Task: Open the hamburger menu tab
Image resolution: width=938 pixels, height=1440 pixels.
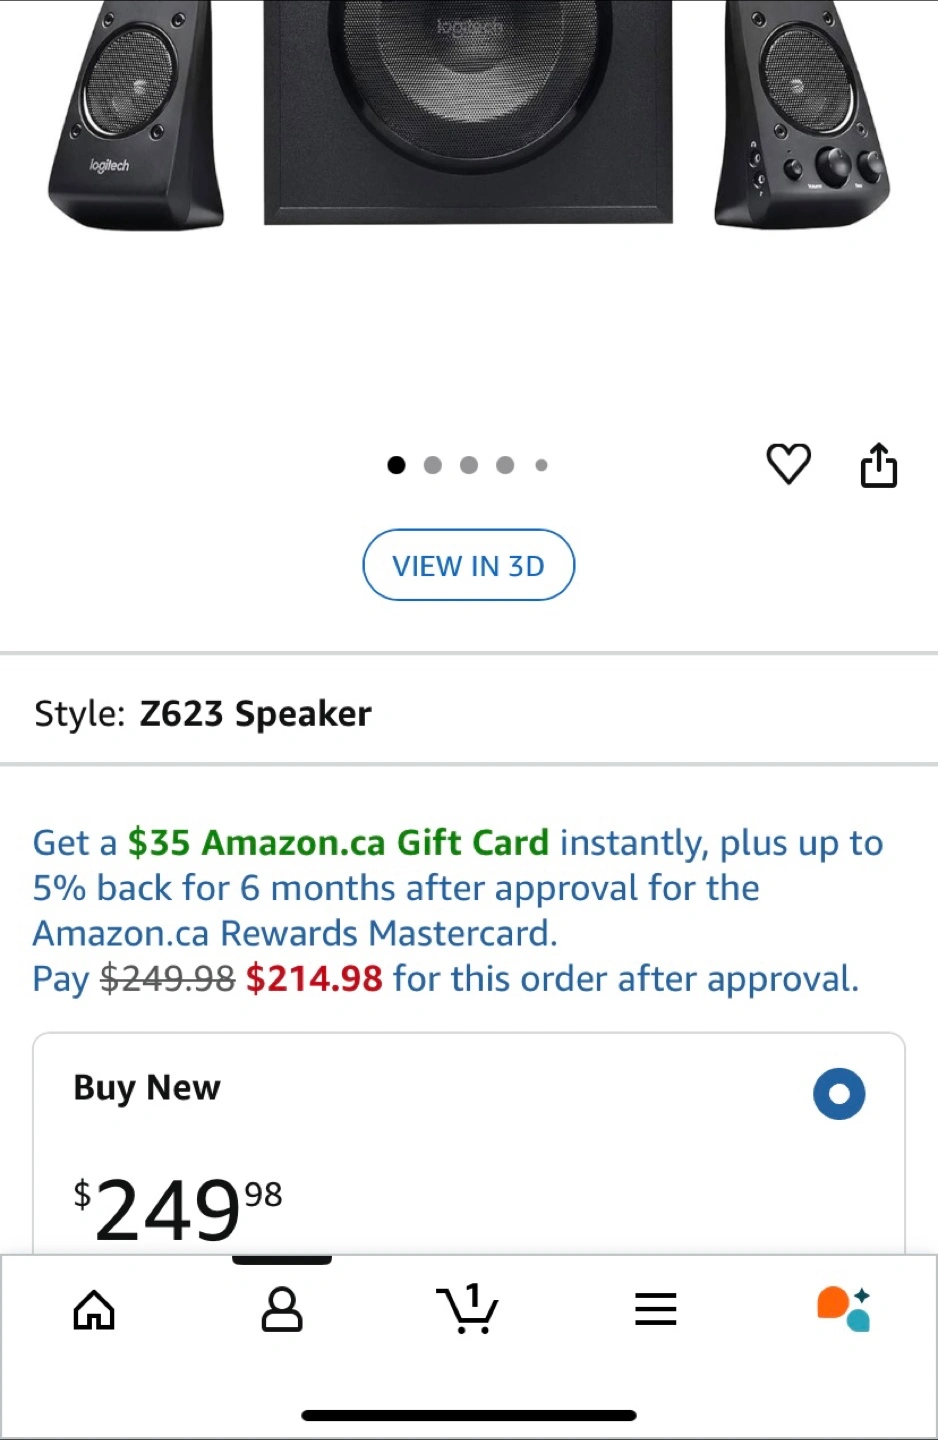Action: point(655,1309)
